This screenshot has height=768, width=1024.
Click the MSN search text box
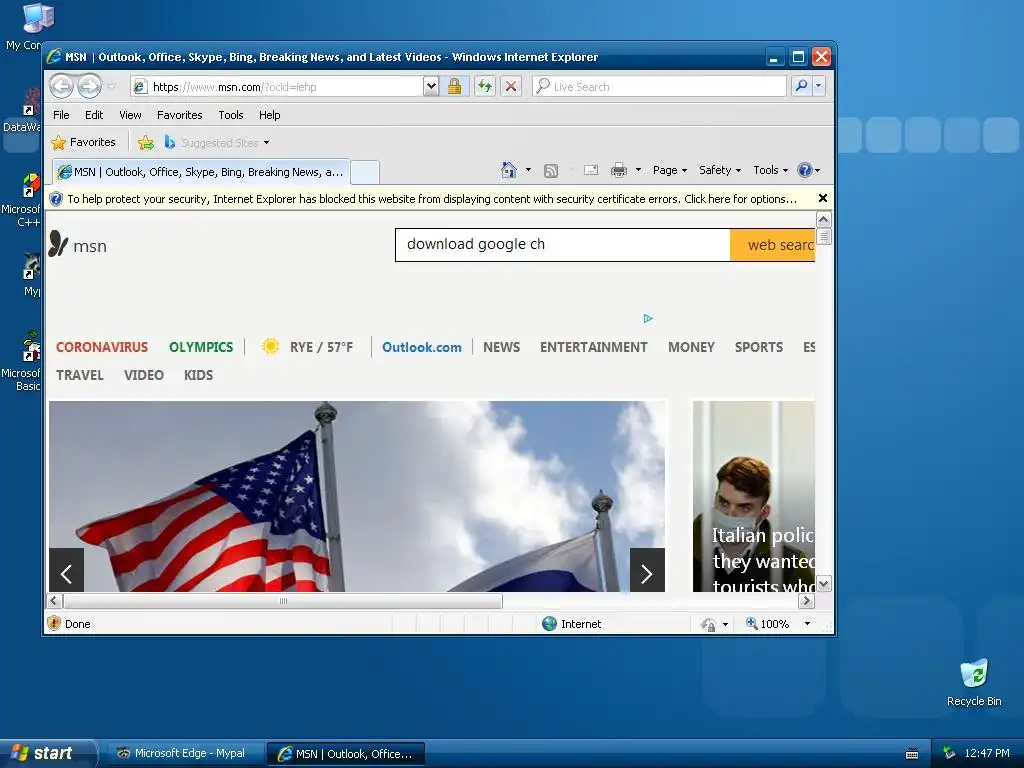click(x=562, y=245)
